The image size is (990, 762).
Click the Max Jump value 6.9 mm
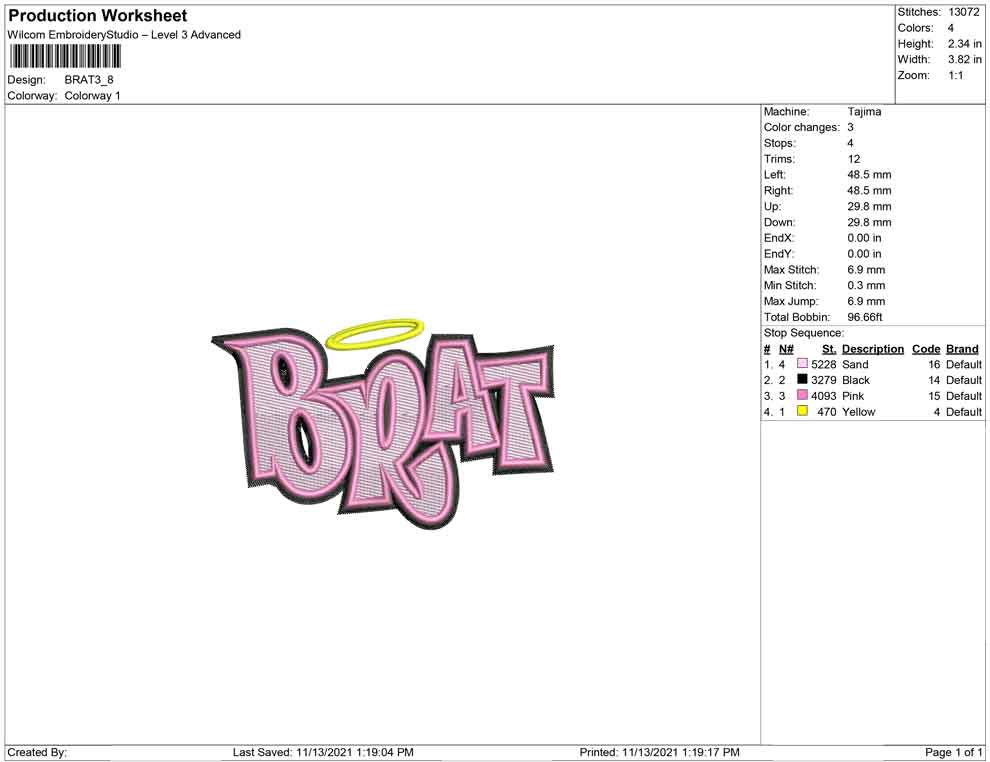[x=866, y=301]
